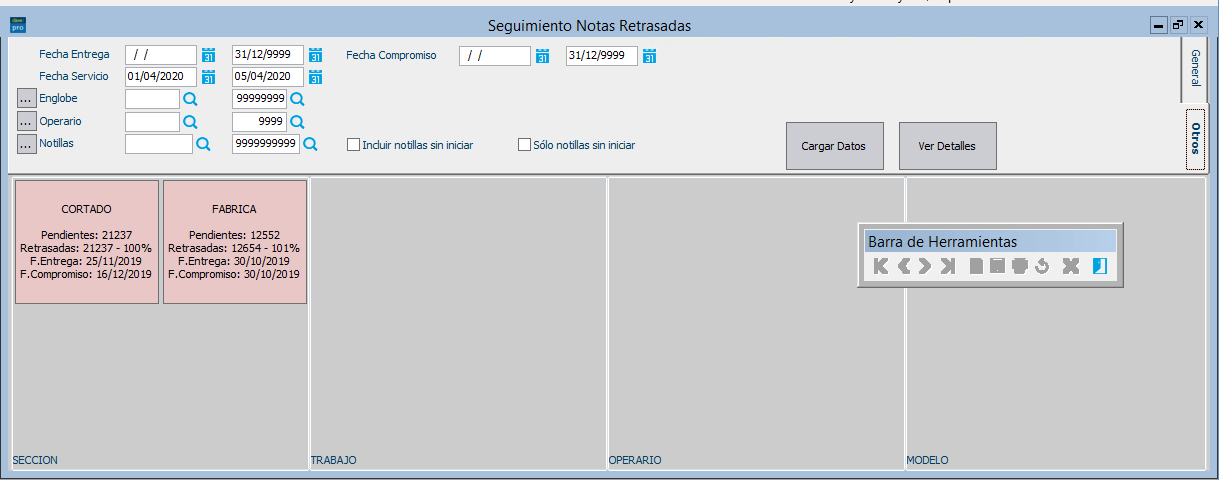Viewport: 1219px width, 480px height.
Task: Click the Barra de Herramientas title bar
Action: pos(990,241)
